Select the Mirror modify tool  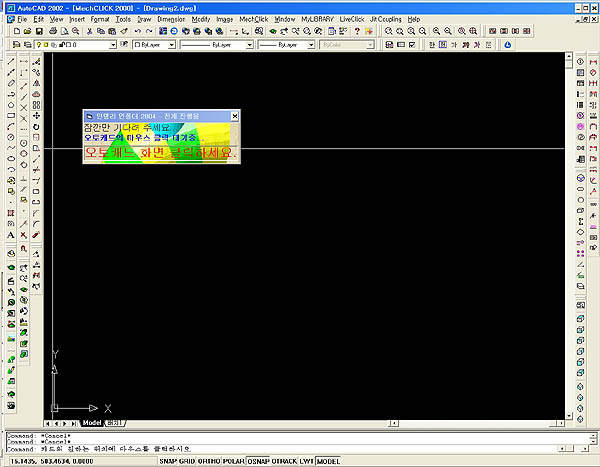pyautogui.click(x=36, y=83)
